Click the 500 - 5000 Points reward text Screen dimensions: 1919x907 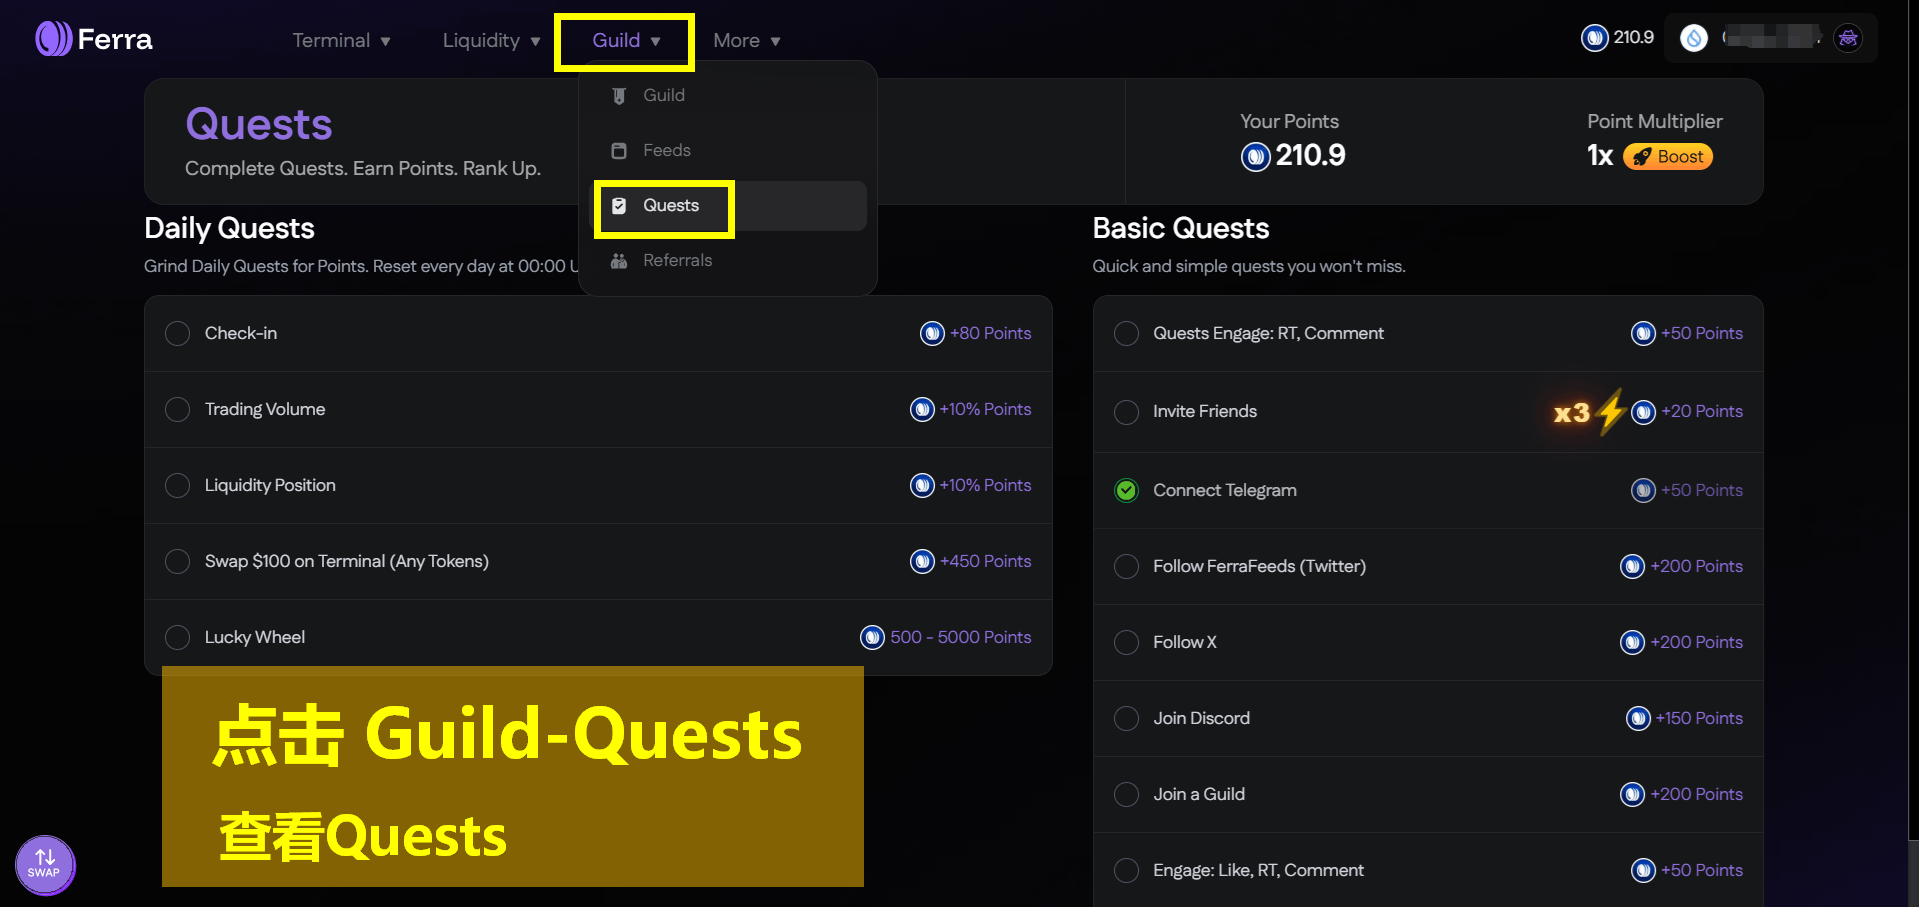[x=961, y=637]
